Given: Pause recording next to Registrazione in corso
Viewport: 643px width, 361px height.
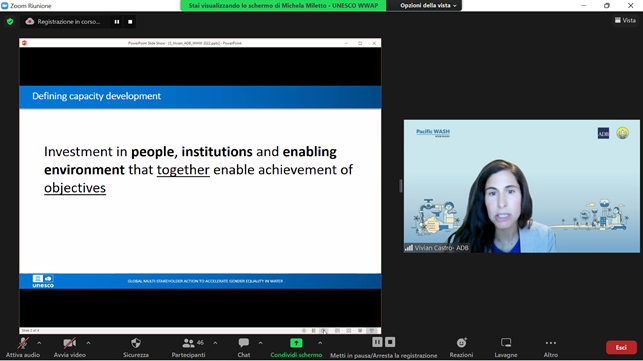Looking at the screenshot, I should (117, 22).
